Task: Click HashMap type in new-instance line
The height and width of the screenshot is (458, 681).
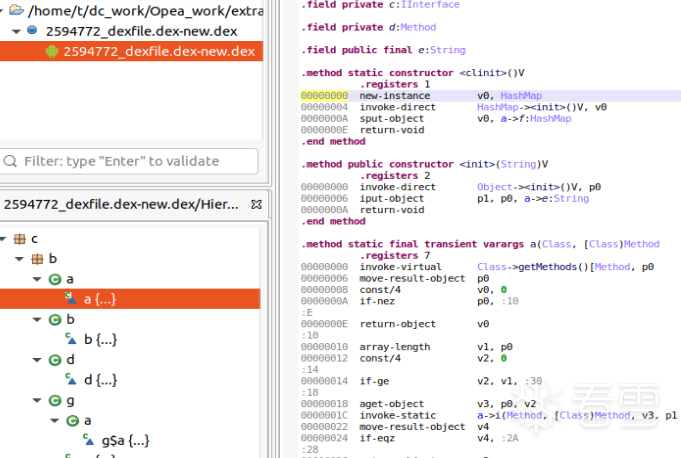Action: 521,96
